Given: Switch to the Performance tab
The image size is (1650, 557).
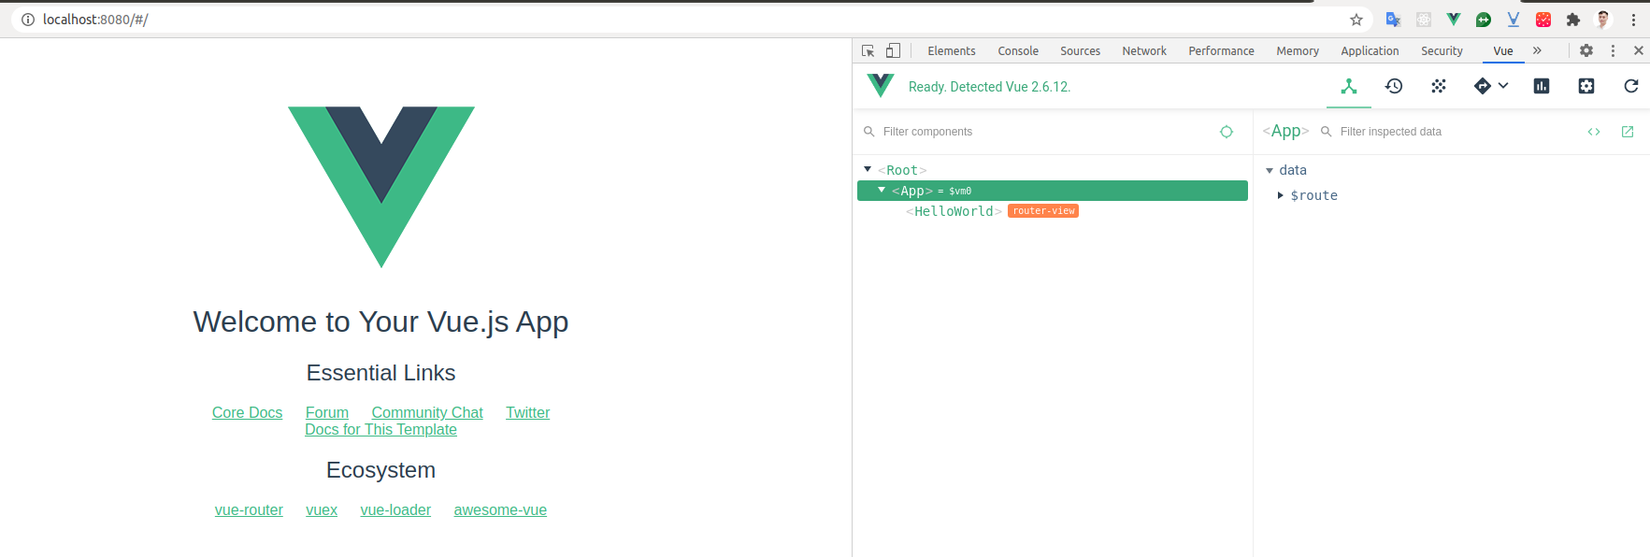Looking at the screenshot, I should coord(1221,51).
